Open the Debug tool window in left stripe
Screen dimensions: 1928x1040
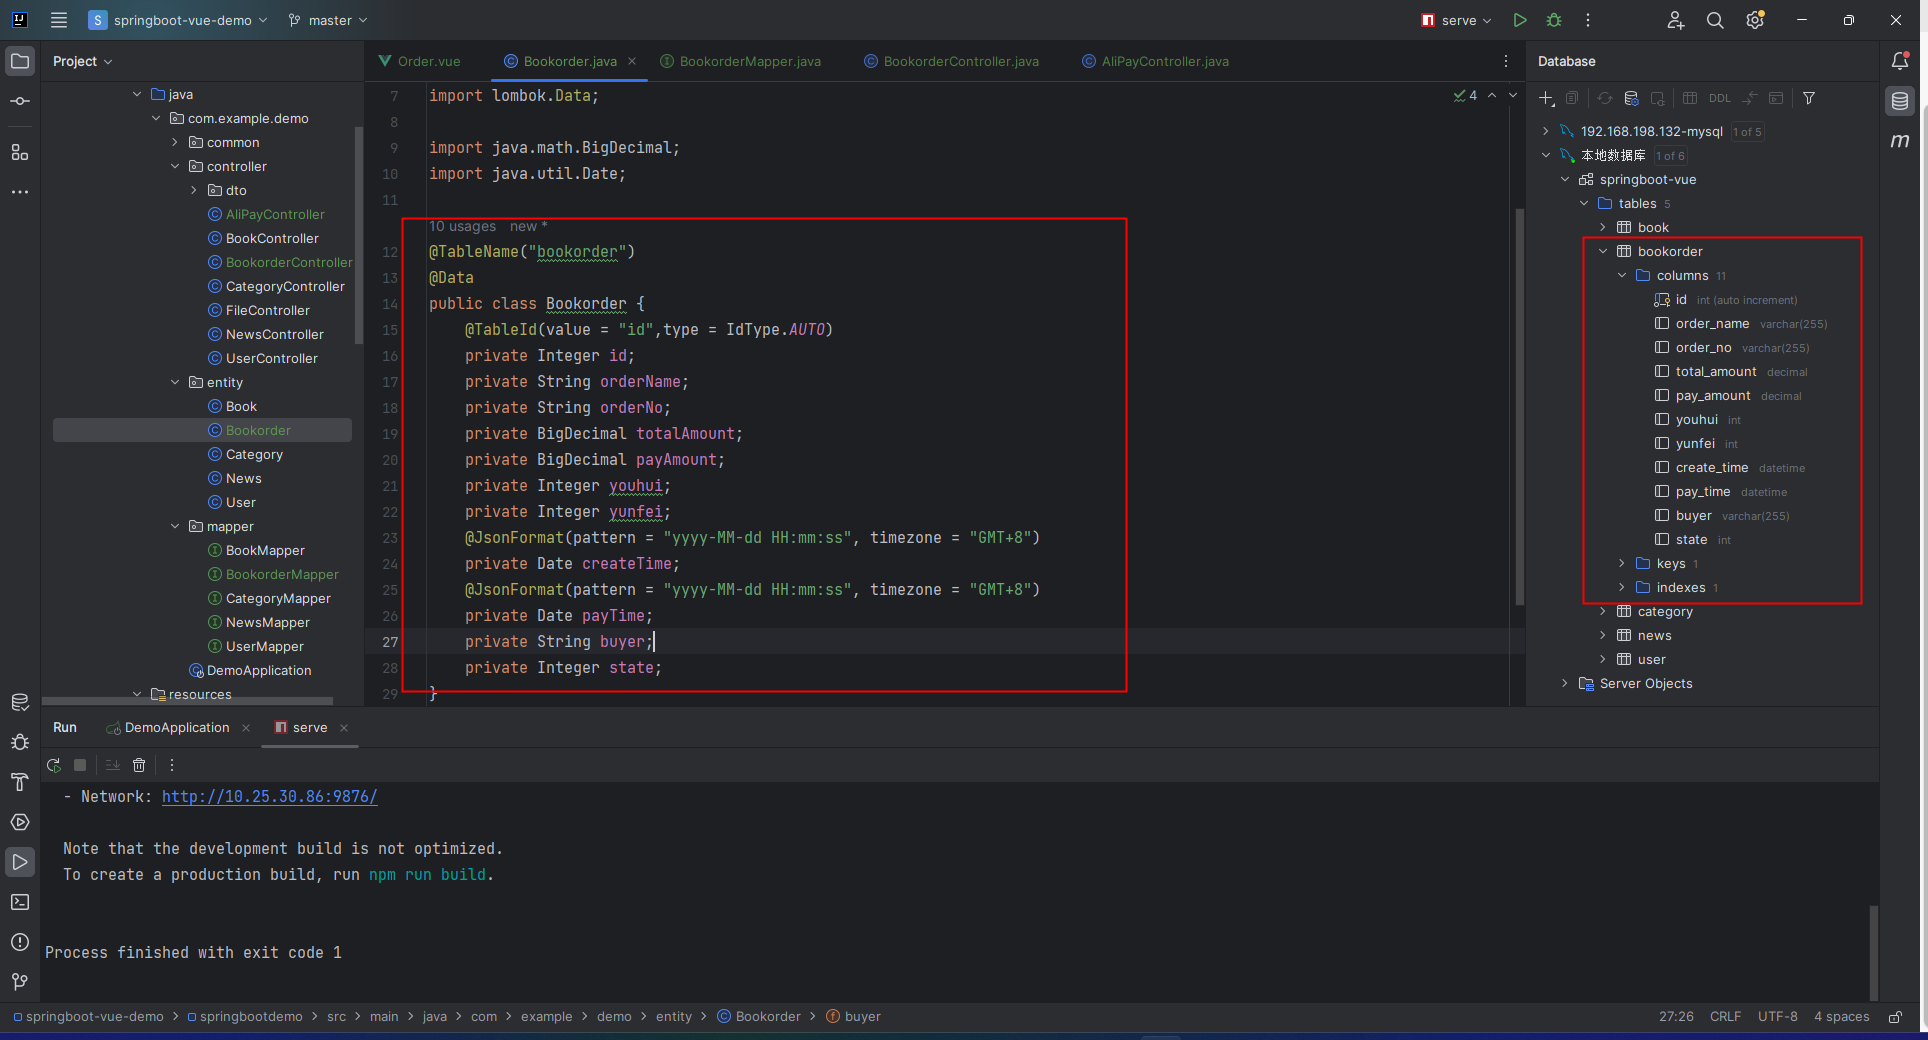pyautogui.click(x=20, y=742)
